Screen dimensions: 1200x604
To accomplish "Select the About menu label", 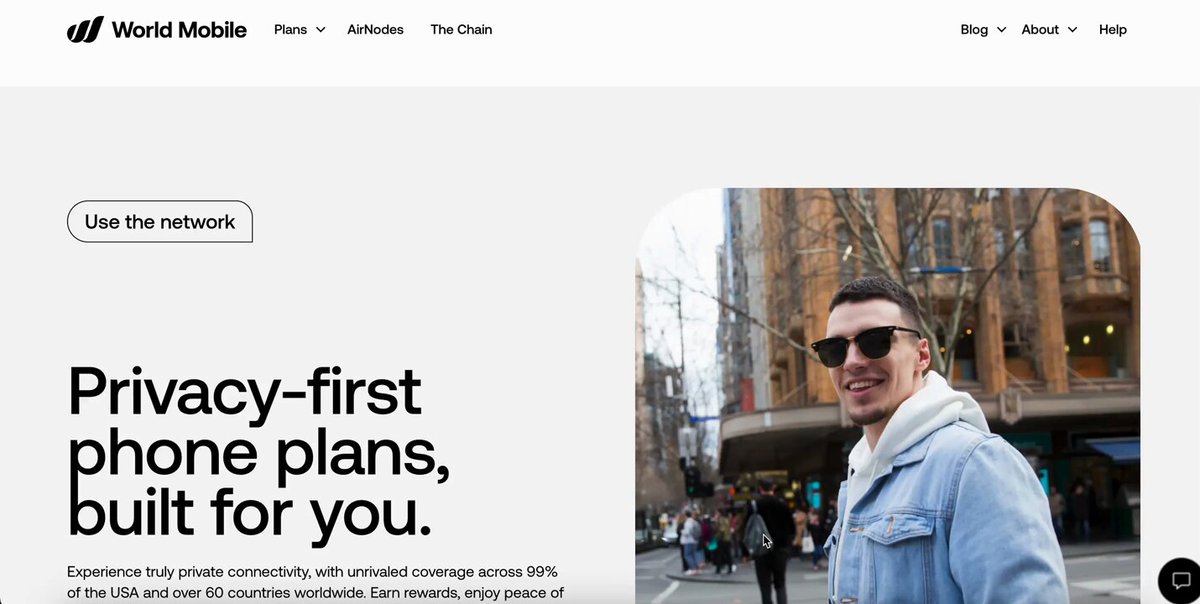I will point(1040,30).
